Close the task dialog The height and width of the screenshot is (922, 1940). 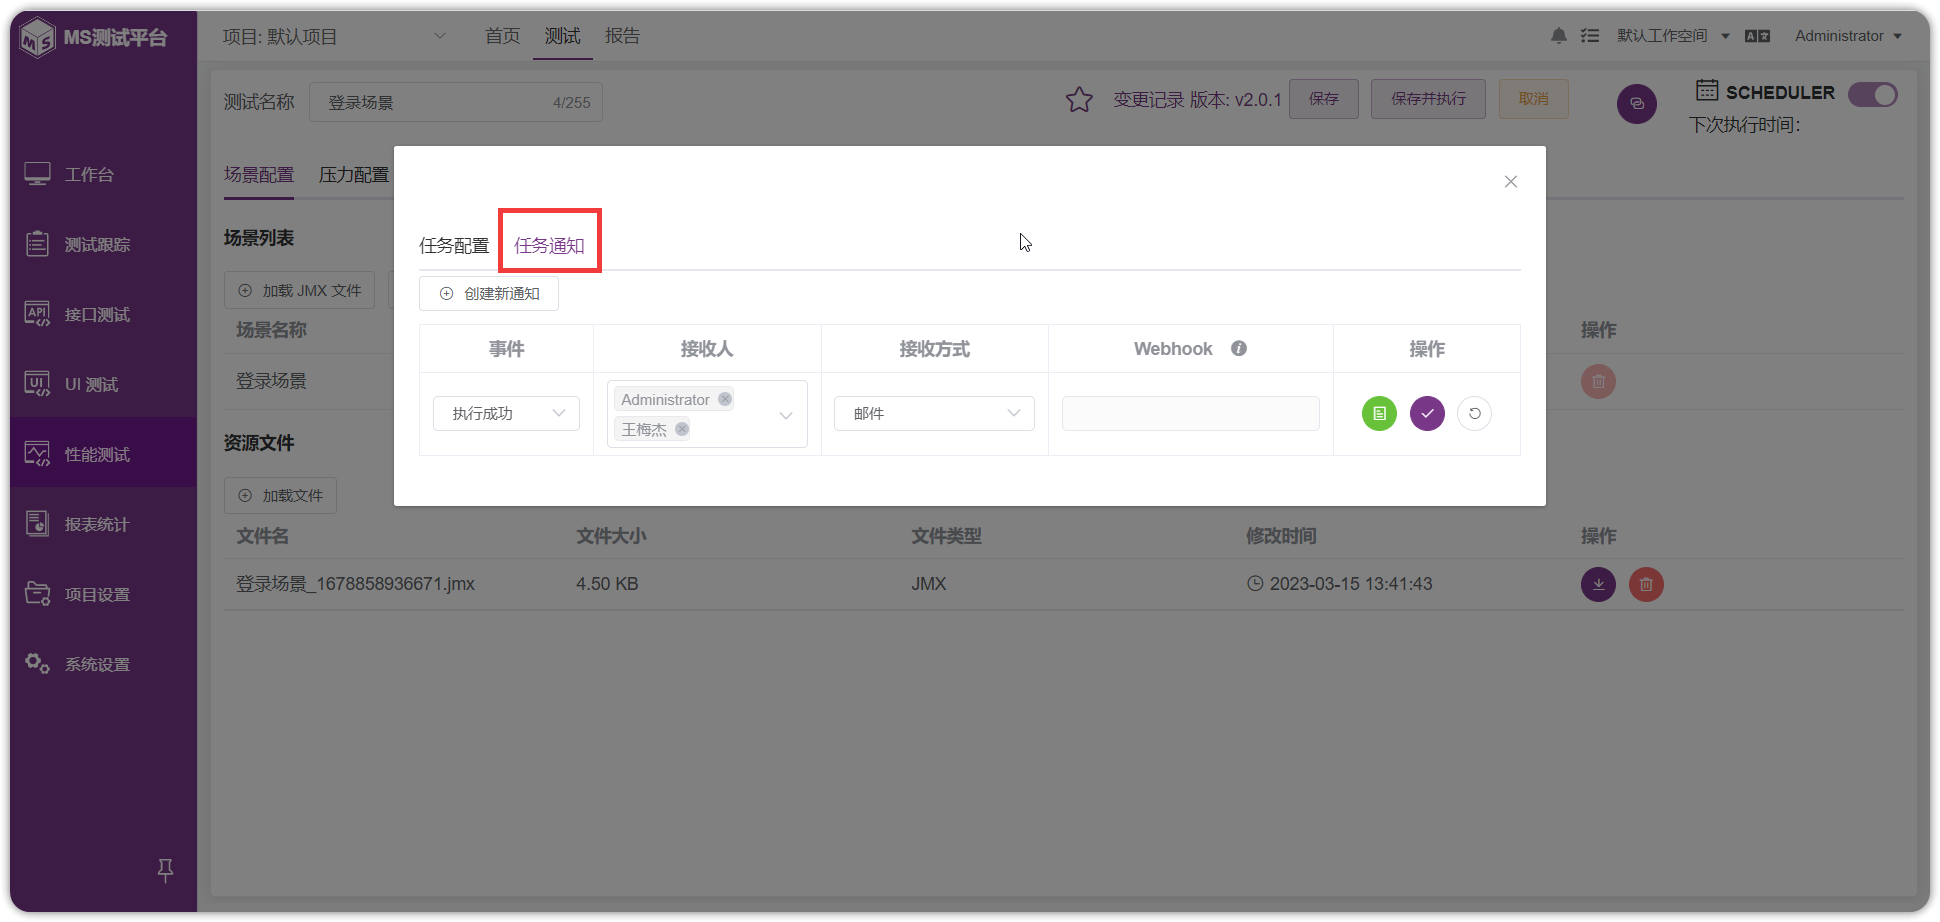(x=1511, y=182)
